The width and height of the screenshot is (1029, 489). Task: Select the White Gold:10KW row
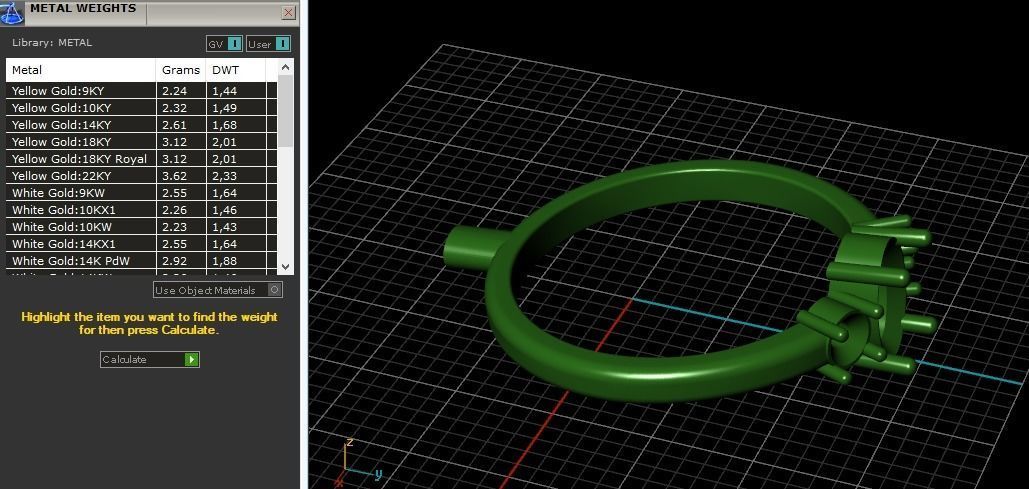point(141,227)
